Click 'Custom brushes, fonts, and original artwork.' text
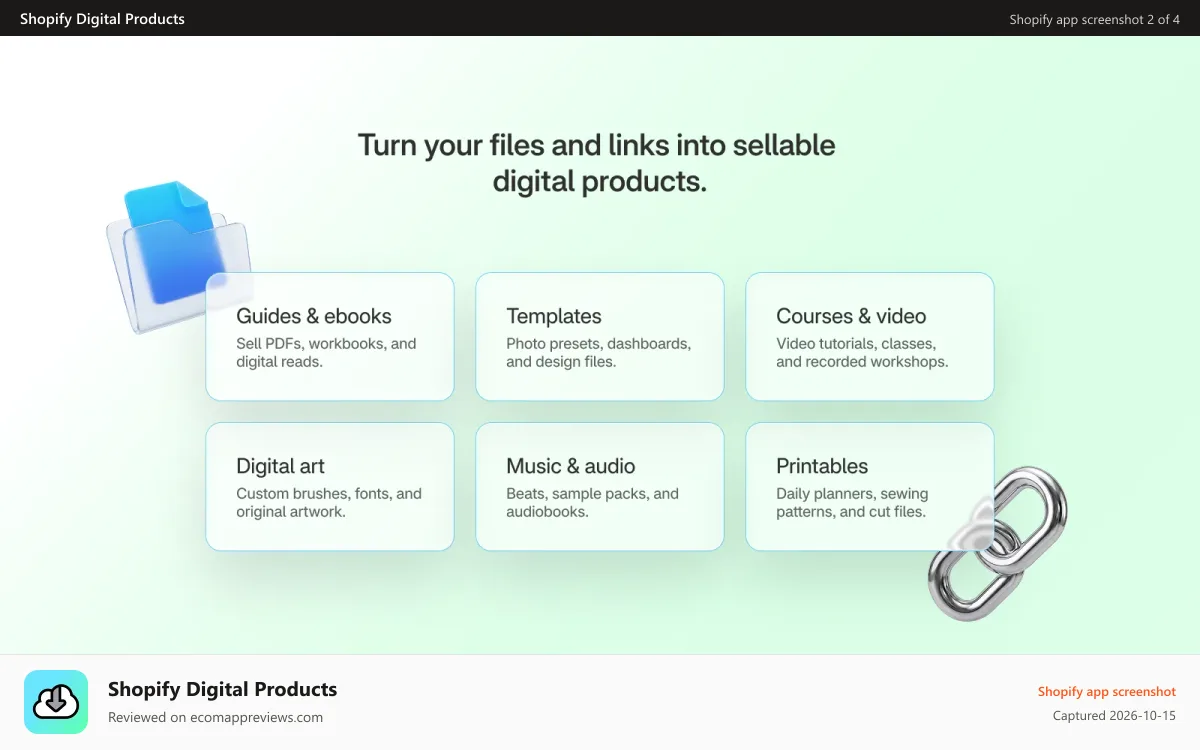 [x=329, y=503]
